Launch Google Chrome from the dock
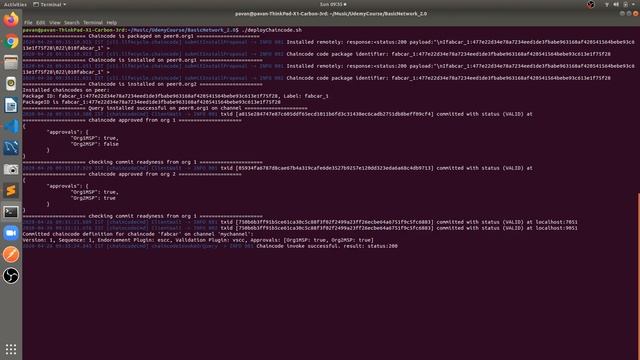This screenshot has width=640, height=360. (x=11, y=42)
